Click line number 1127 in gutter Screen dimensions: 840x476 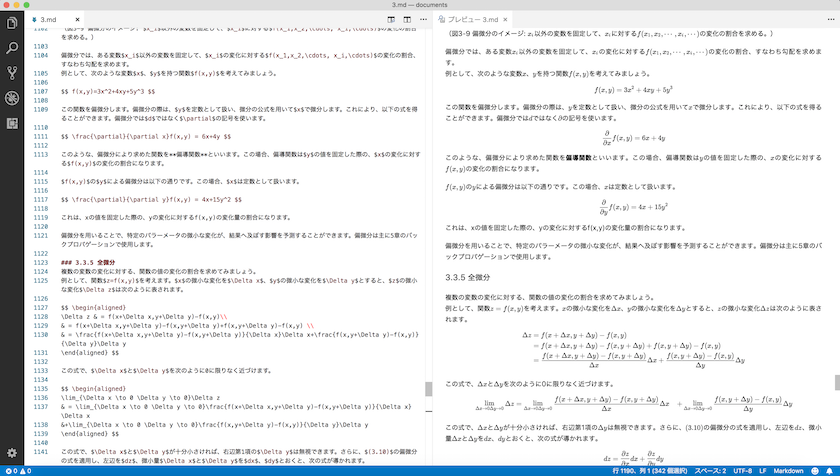tap(41, 308)
